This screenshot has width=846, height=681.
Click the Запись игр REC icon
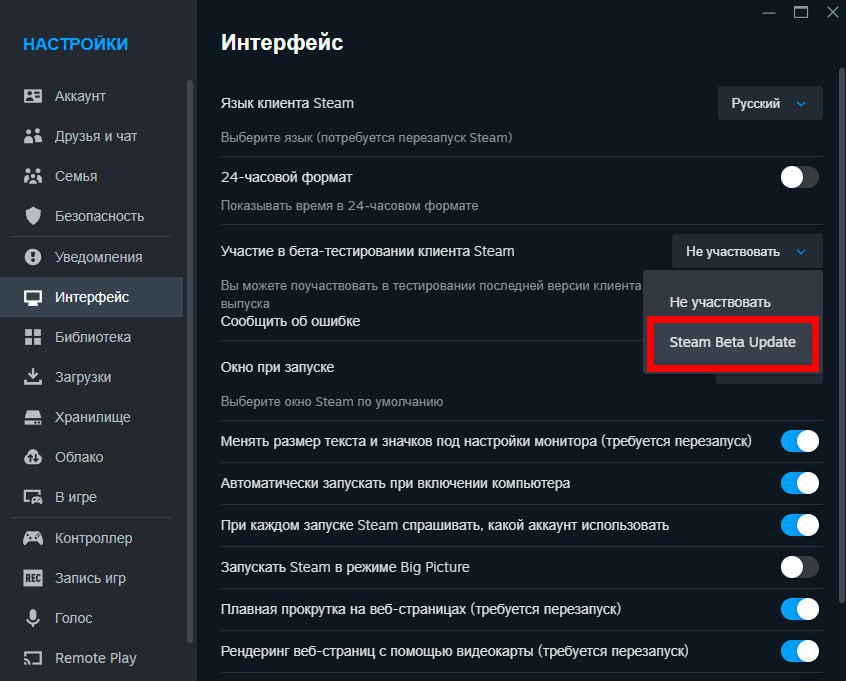point(33,578)
